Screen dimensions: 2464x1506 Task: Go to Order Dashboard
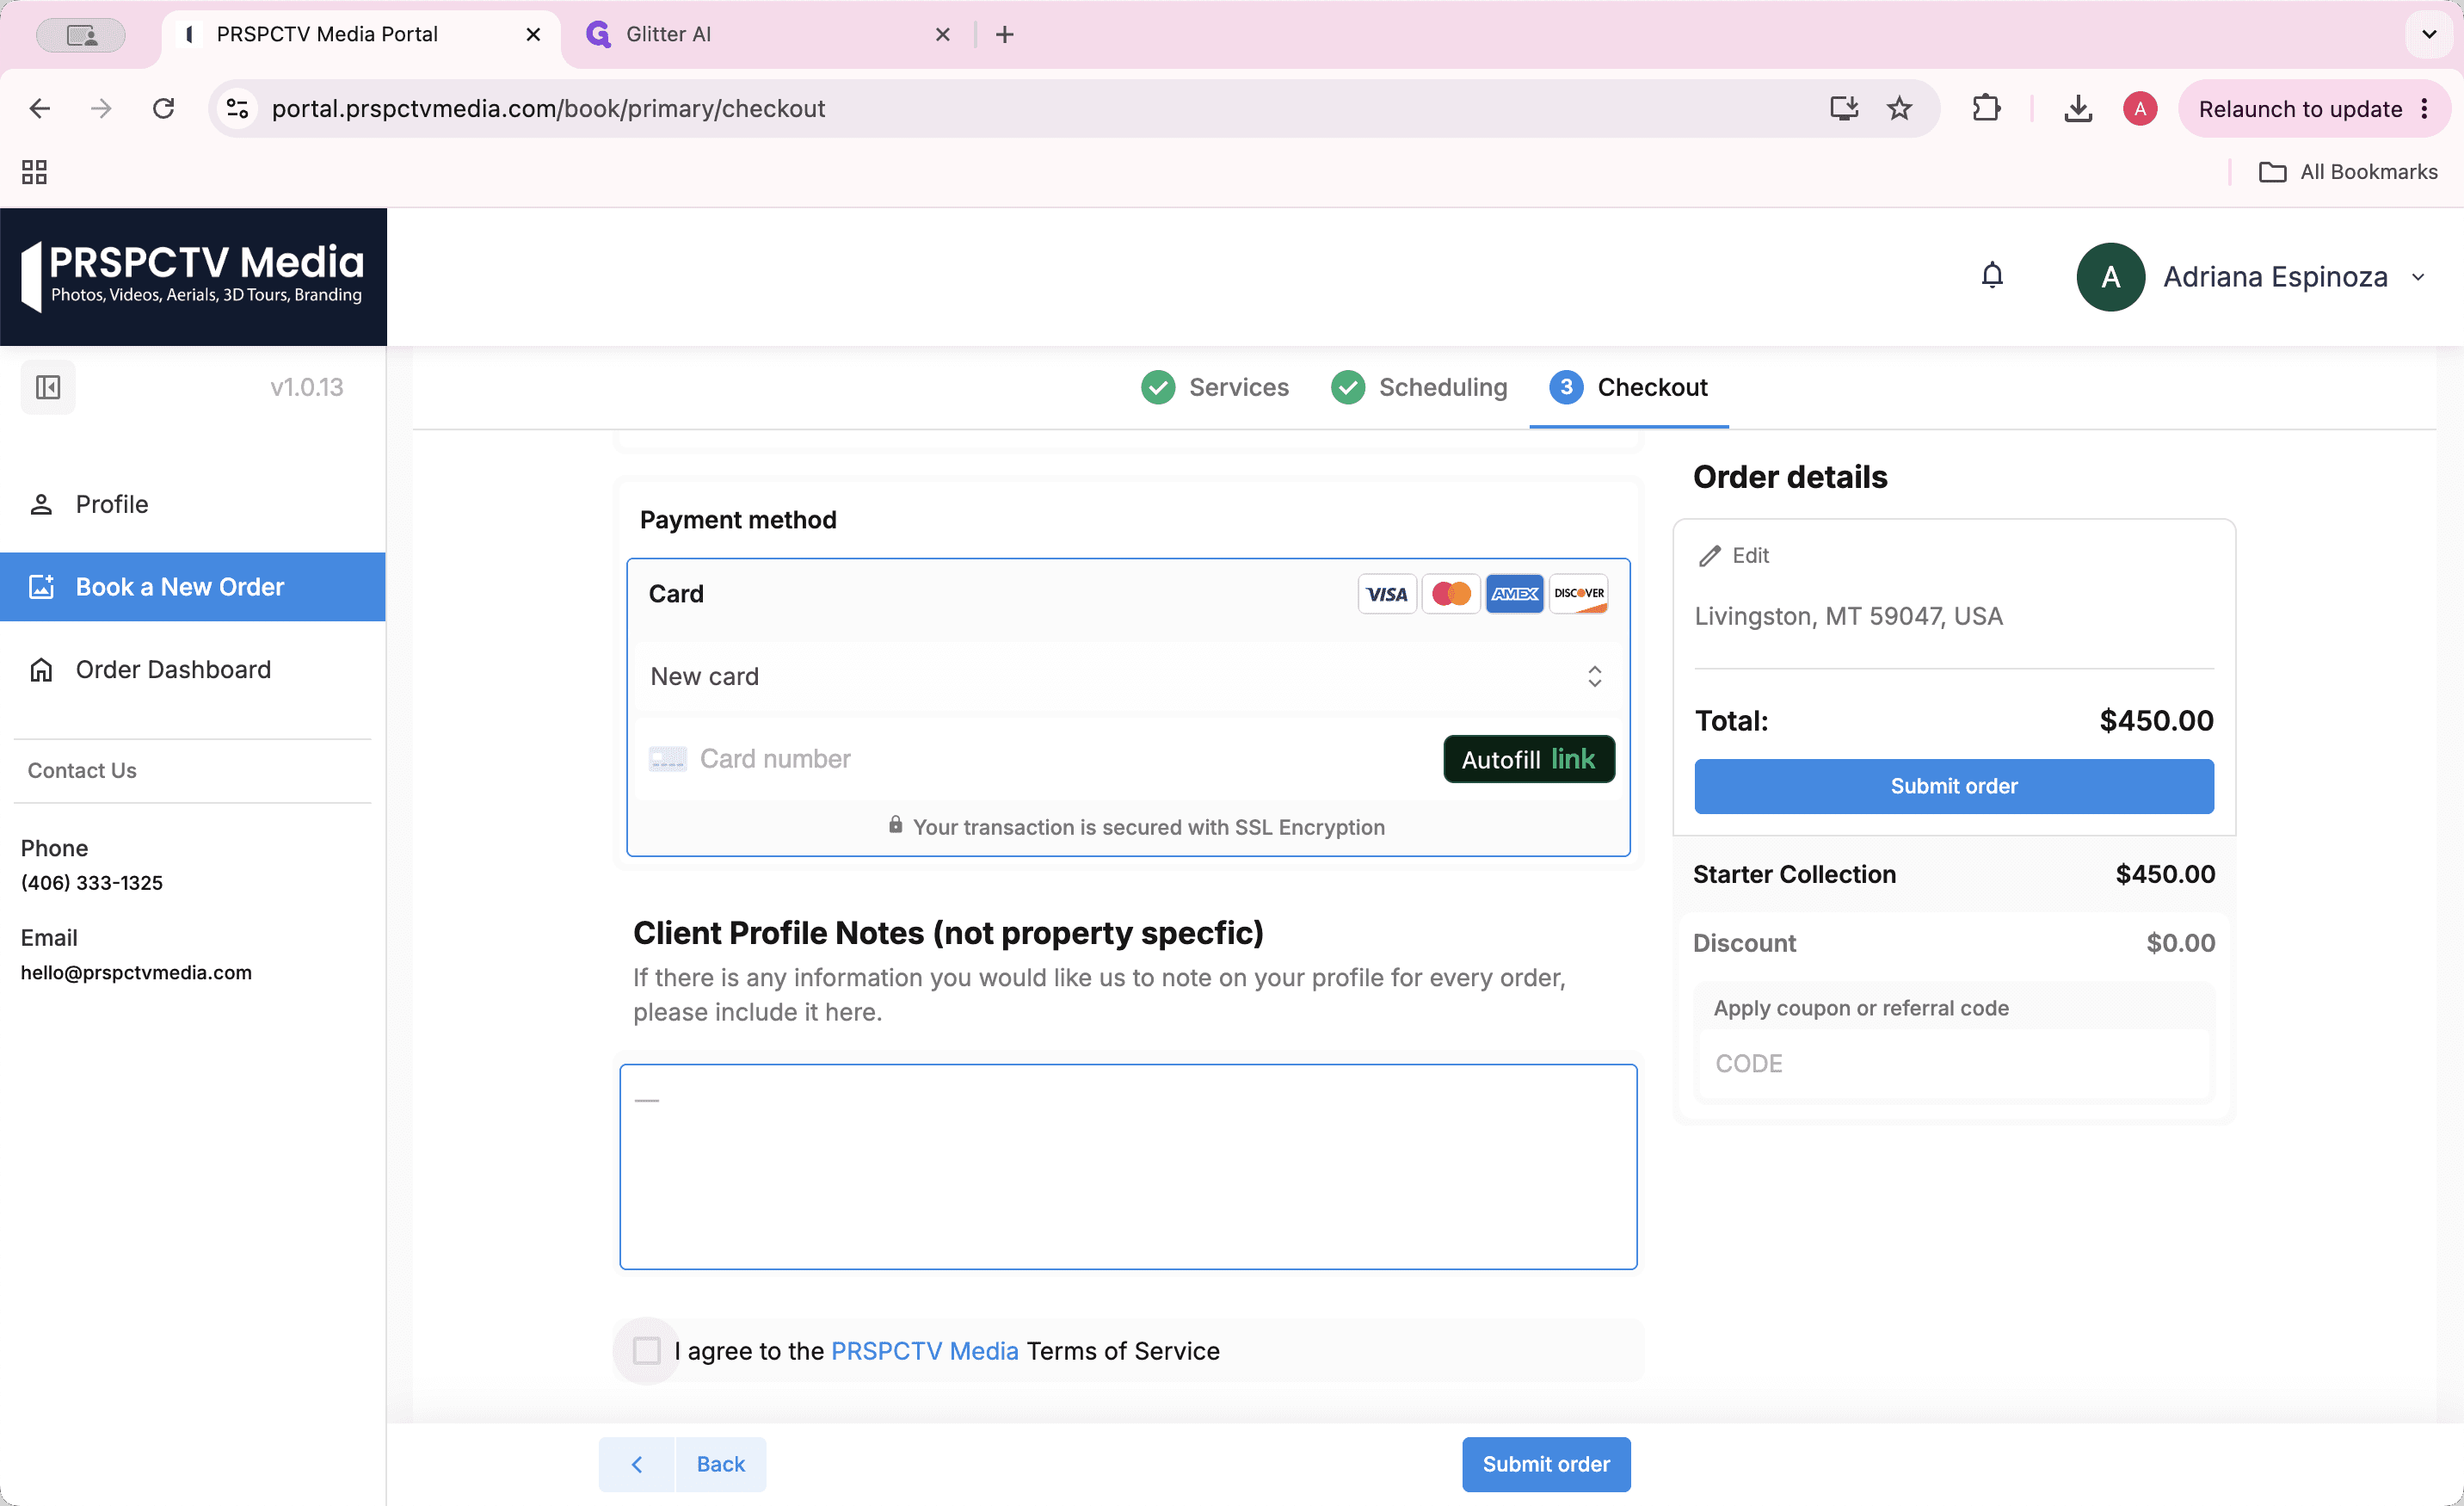coord(193,669)
